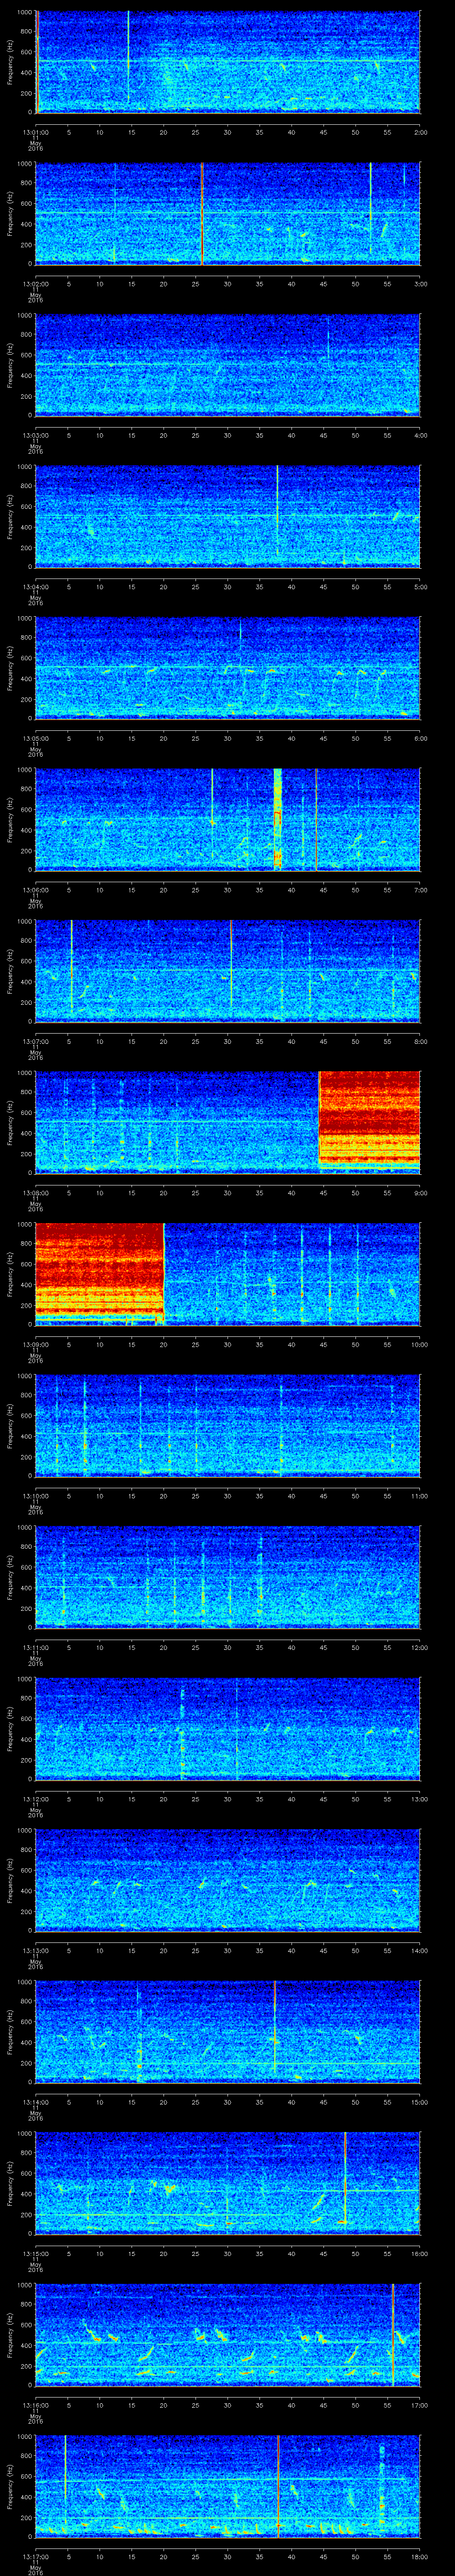Image resolution: width=455 pixels, height=2576 pixels.
Task: Select the spectrogram panel beginning at 13:12:00
Action: coord(227,1729)
